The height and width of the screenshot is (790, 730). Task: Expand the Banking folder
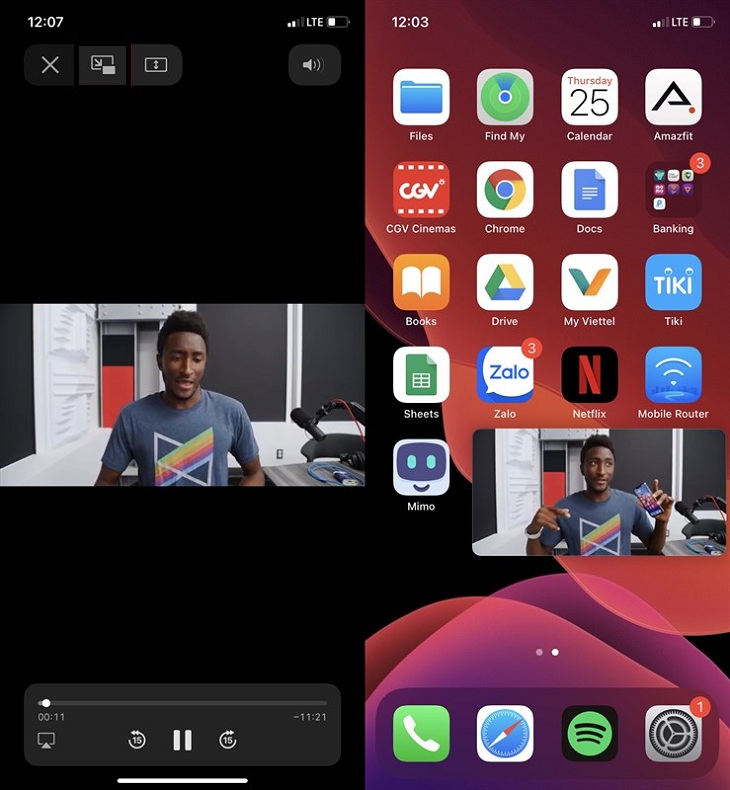click(x=673, y=189)
